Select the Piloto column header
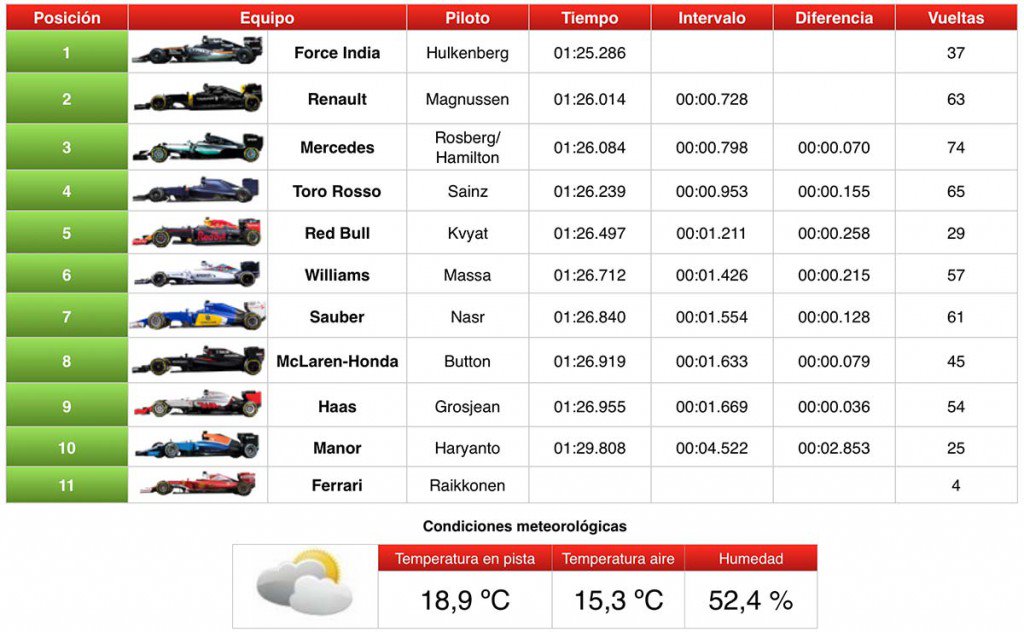The height and width of the screenshot is (632, 1024). click(468, 18)
